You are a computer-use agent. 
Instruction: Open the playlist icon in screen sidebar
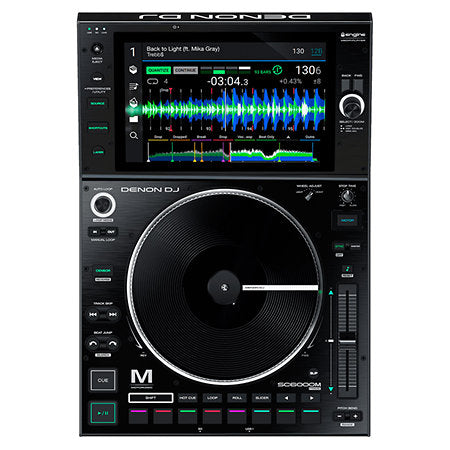[x=133, y=87]
